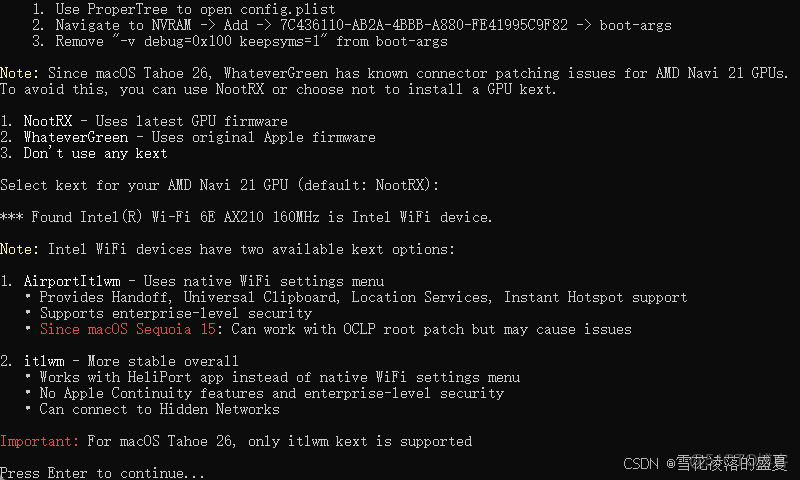800x480 pixels.
Task: Click the "Can connect to Hidden Networks" bullet
Action: coord(160,409)
